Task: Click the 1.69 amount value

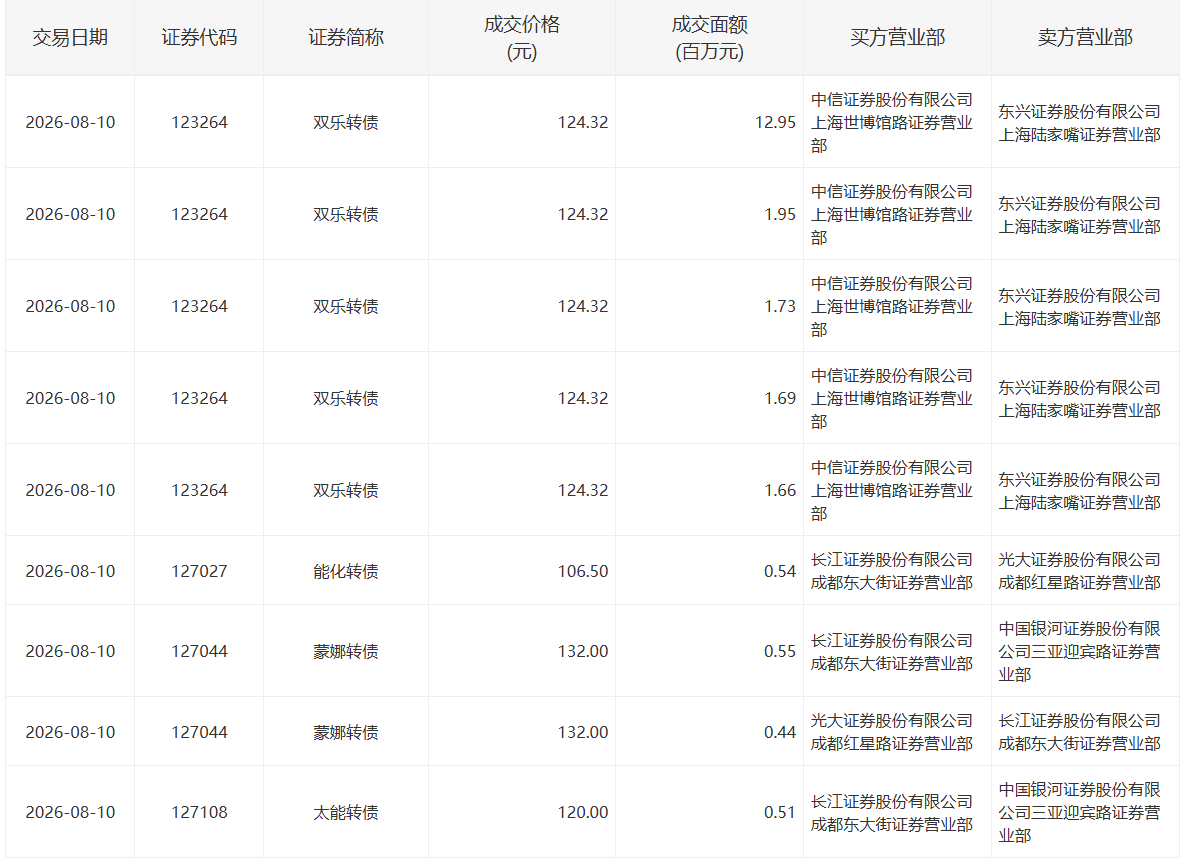Action: 780,398
